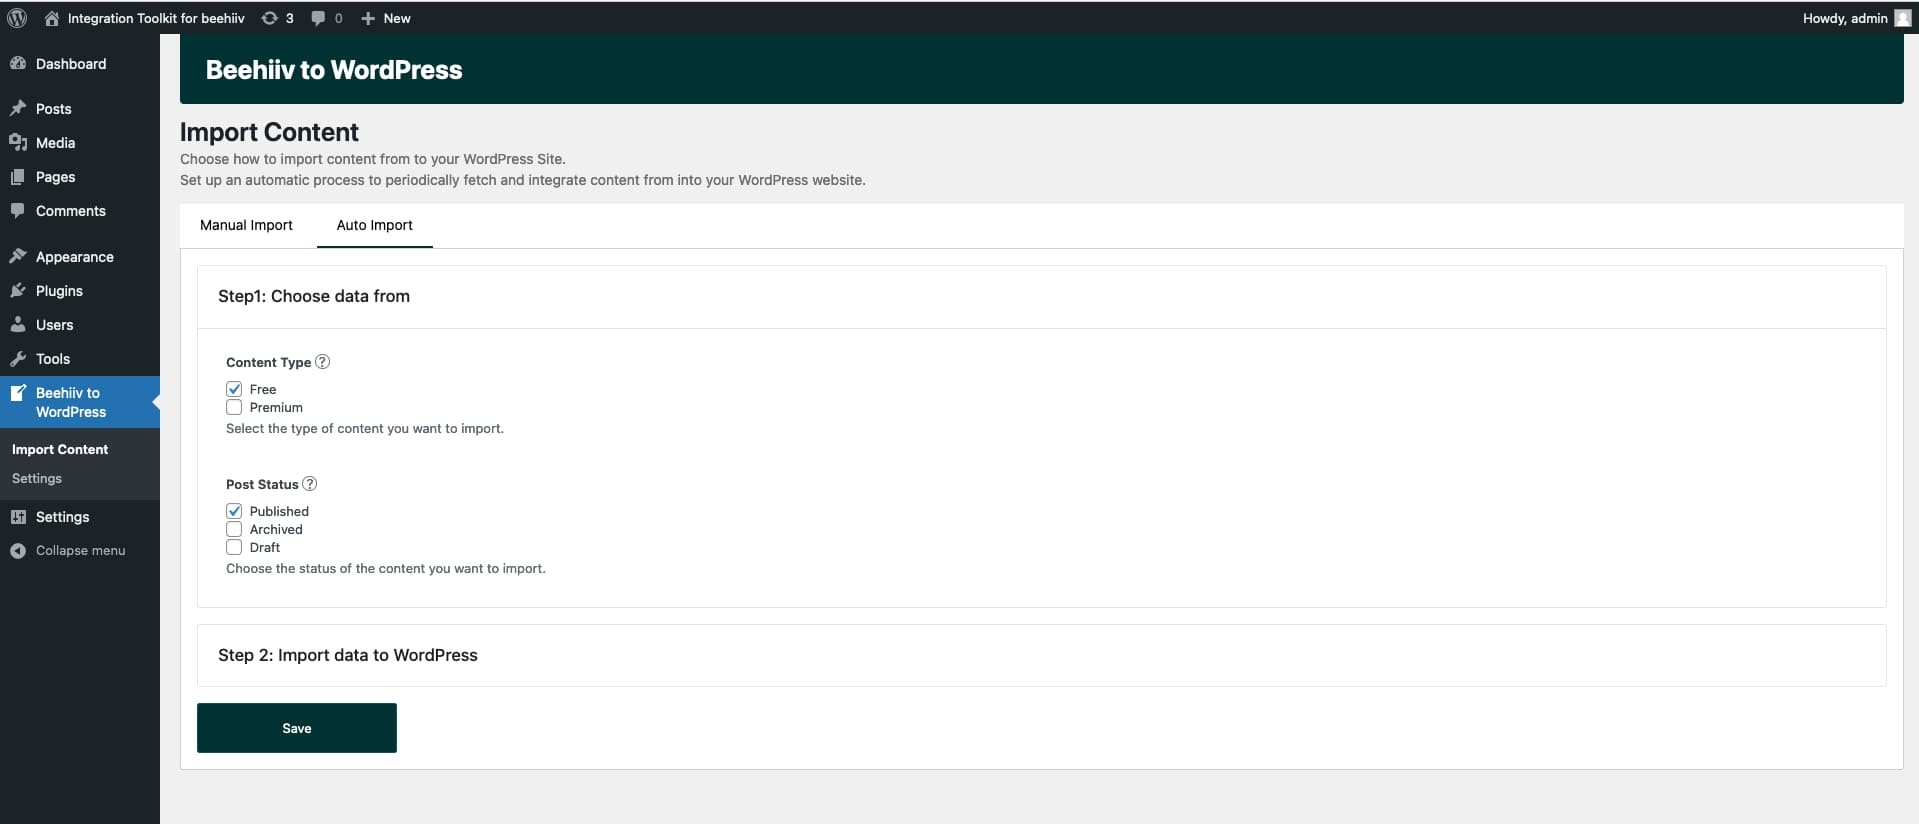This screenshot has height=824, width=1919.
Task: Check the Archived post status checkbox
Action: pyautogui.click(x=234, y=529)
